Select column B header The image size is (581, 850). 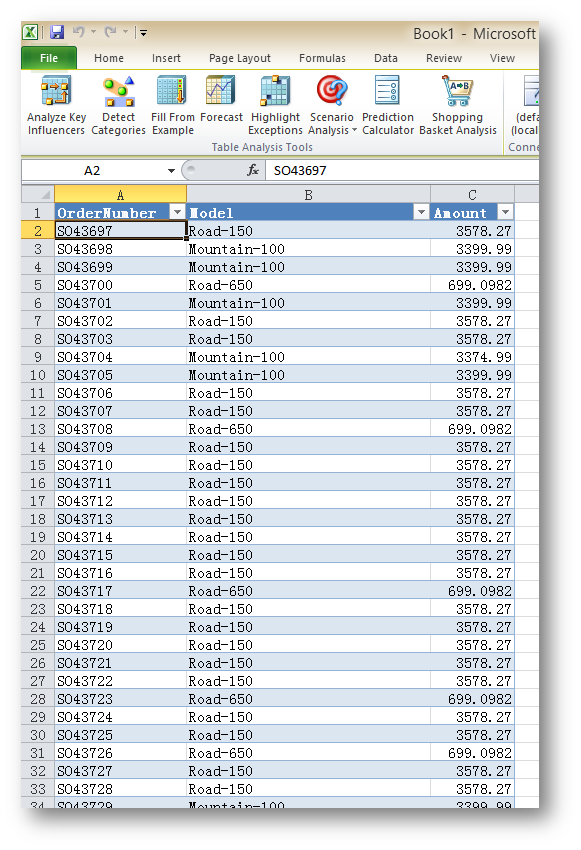coord(308,195)
